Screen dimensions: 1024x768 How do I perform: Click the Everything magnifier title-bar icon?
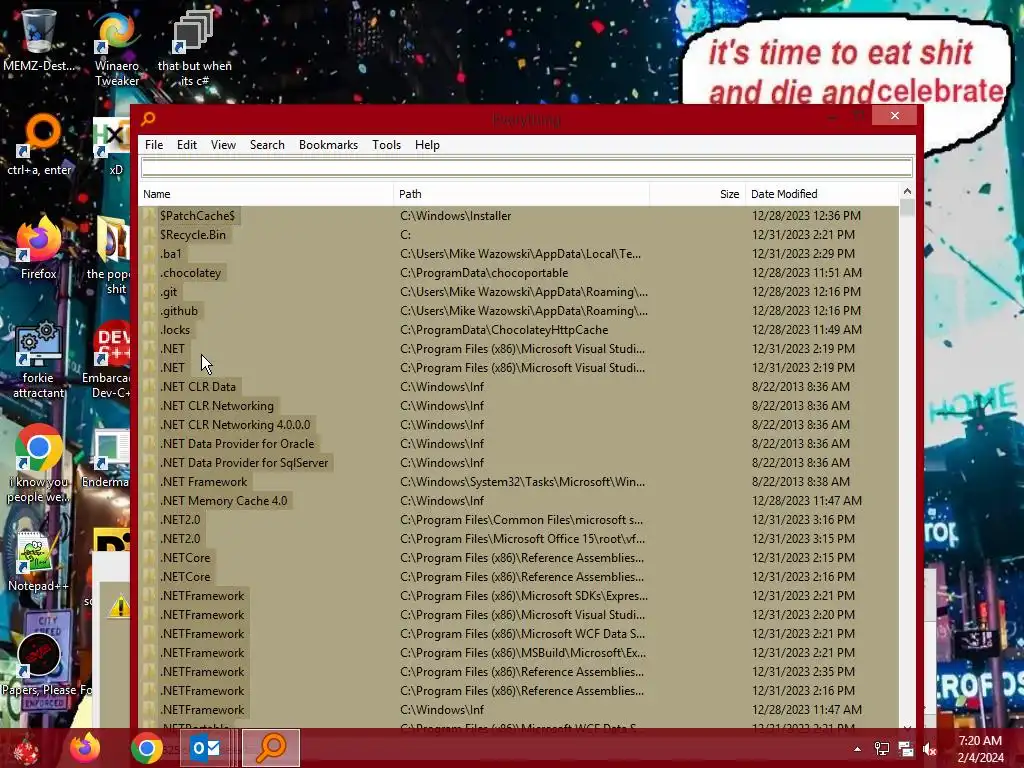(x=148, y=118)
